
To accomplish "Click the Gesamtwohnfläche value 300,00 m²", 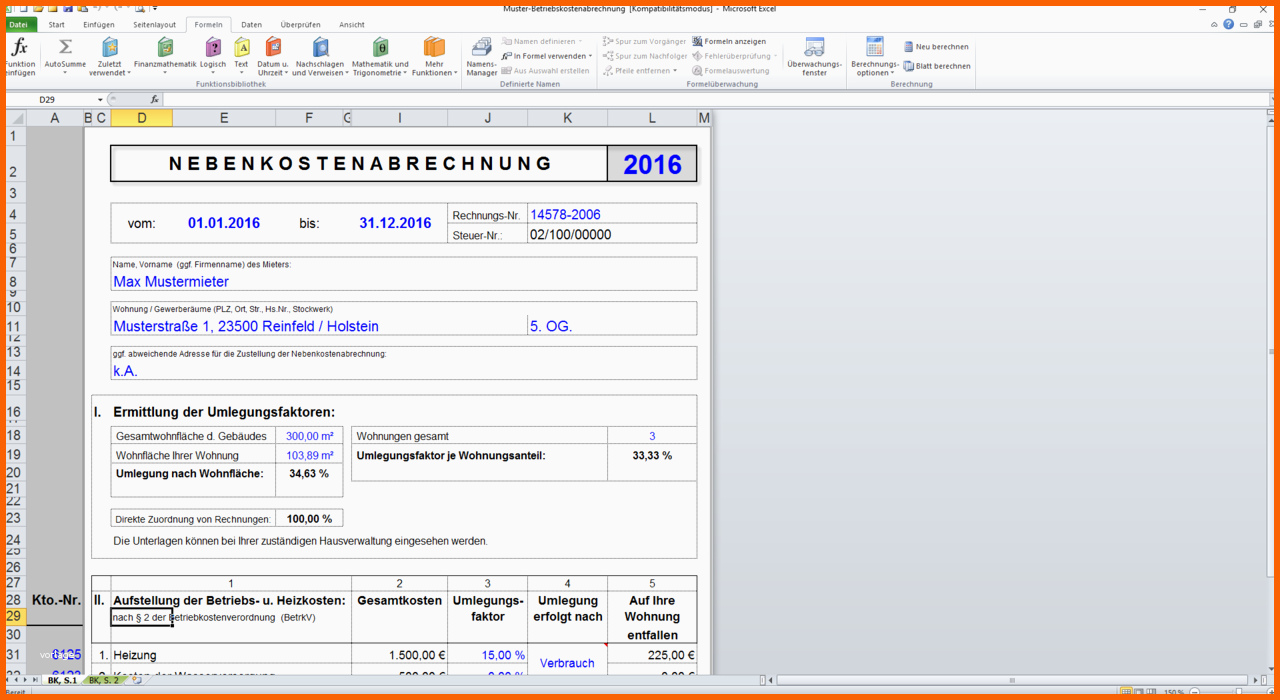I will click(x=309, y=436).
